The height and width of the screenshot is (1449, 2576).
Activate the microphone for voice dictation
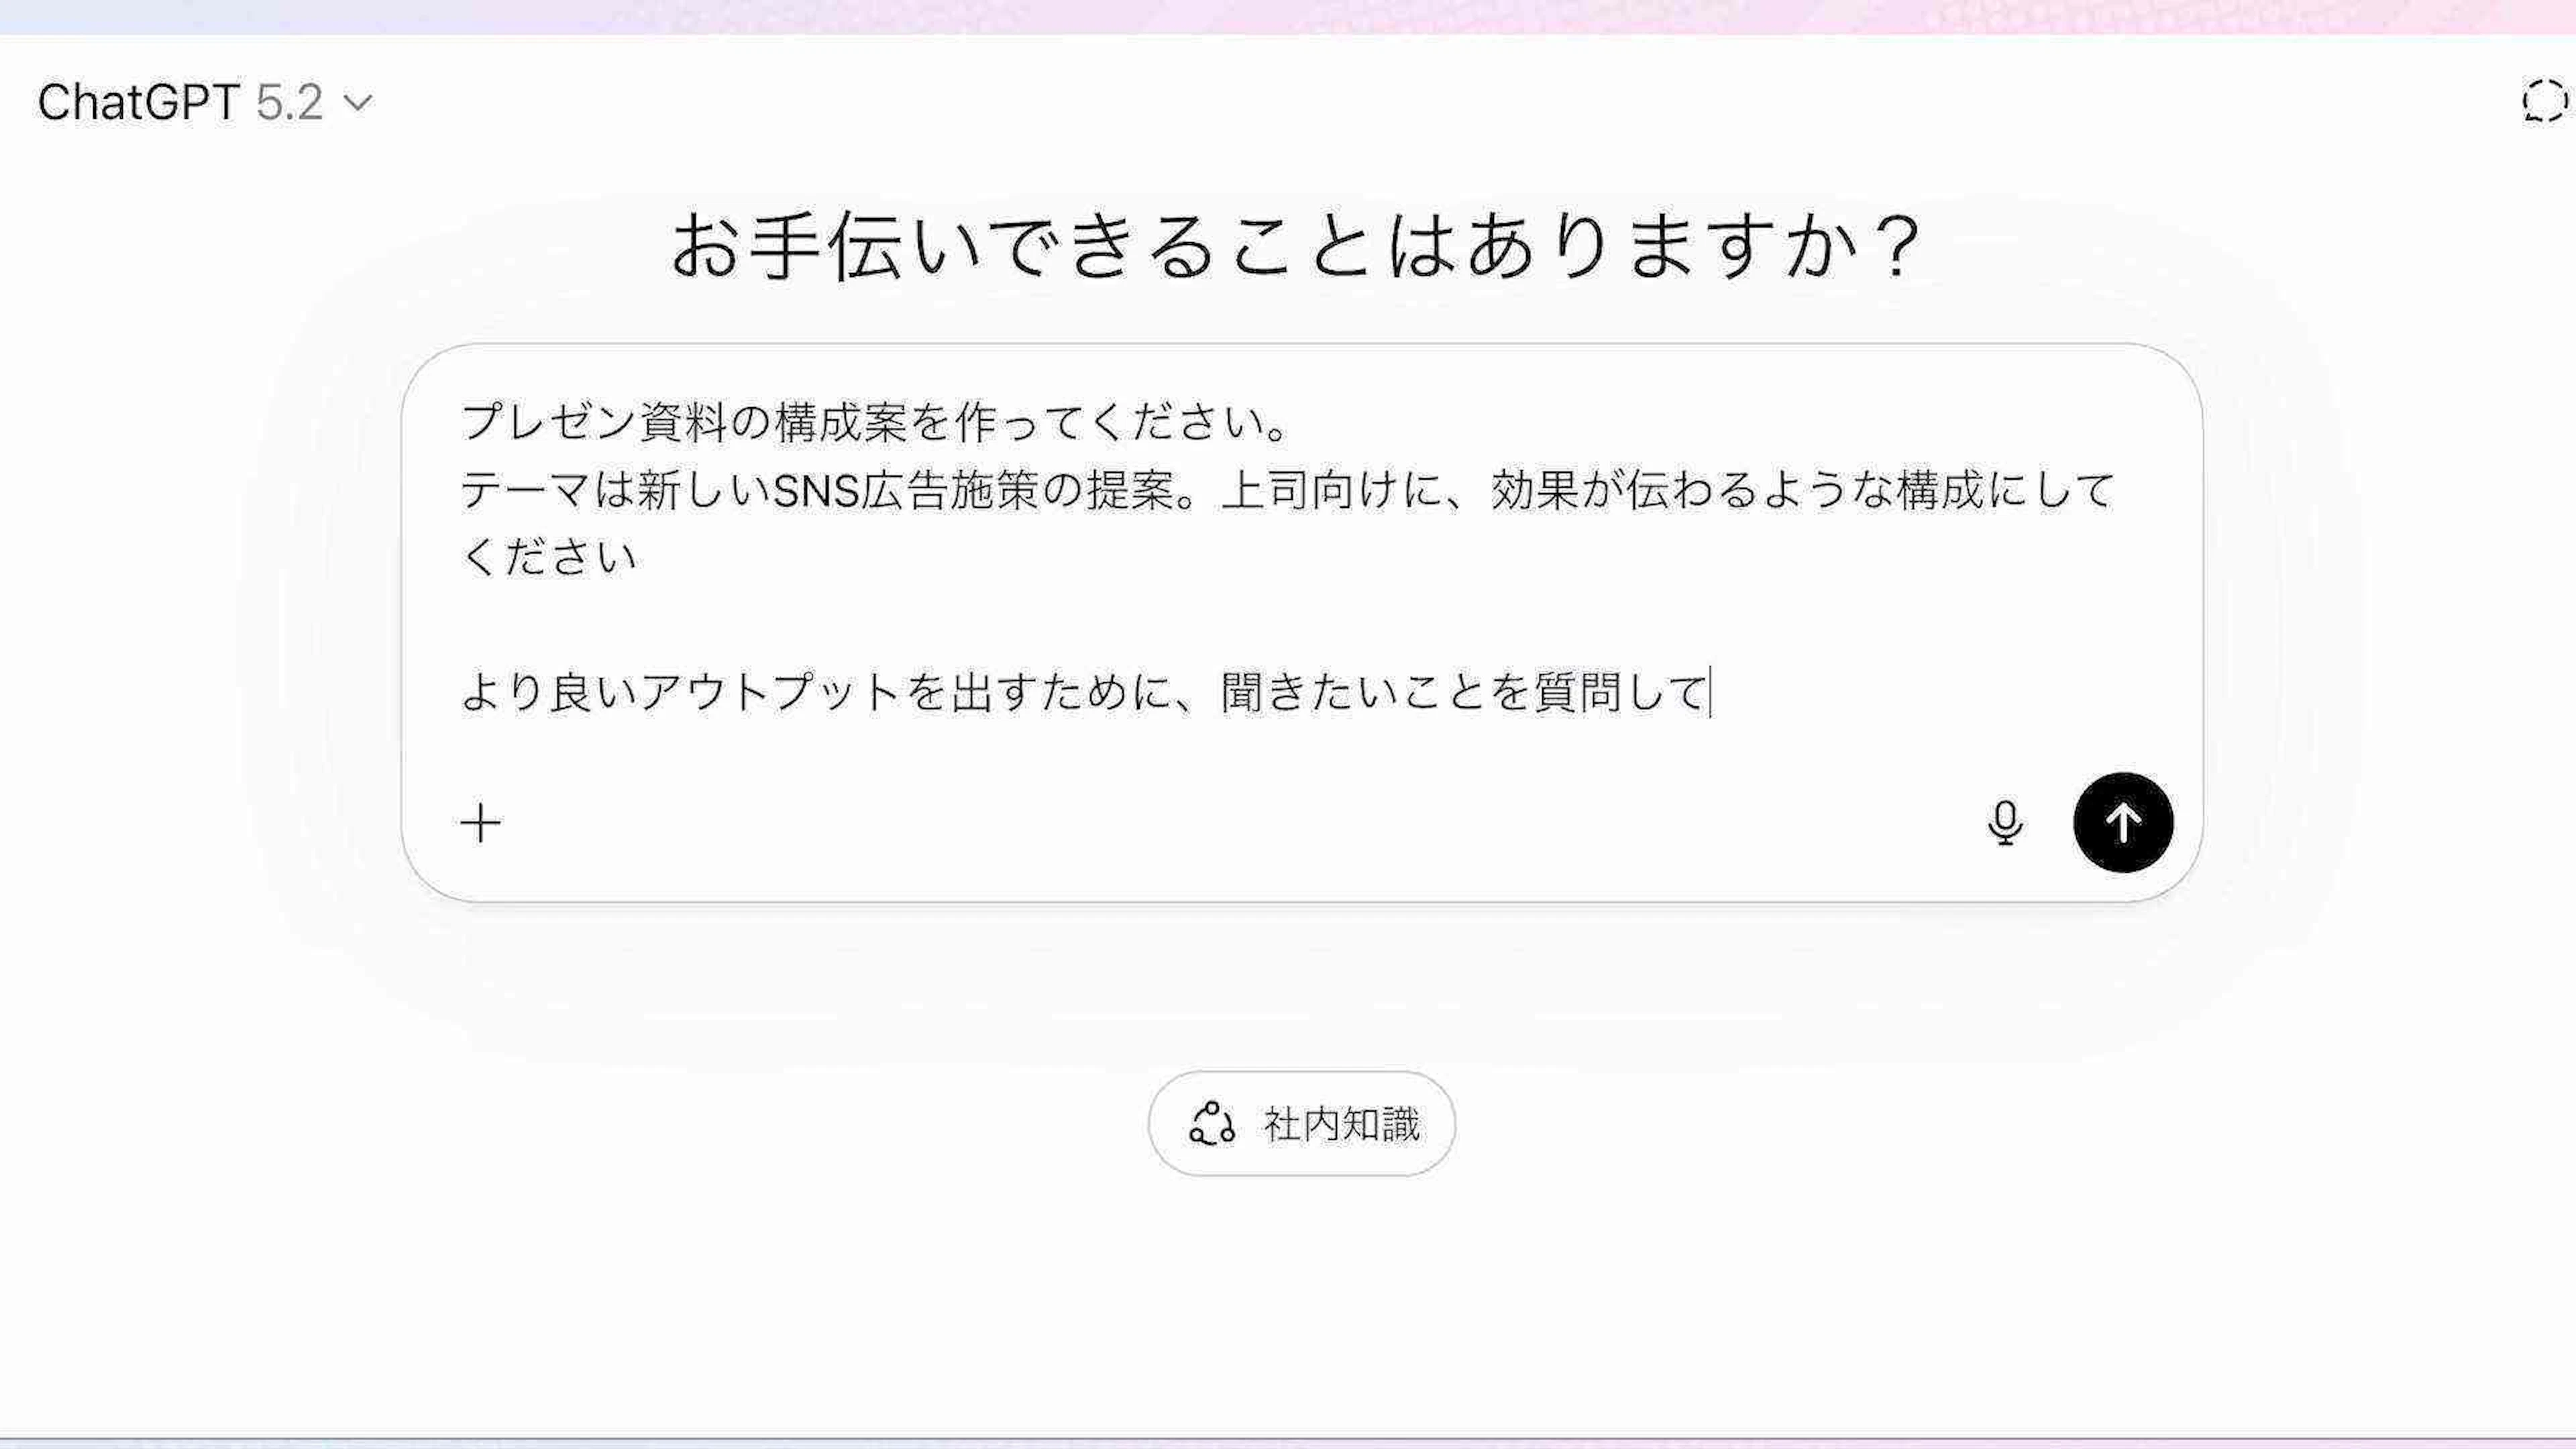2004,823
